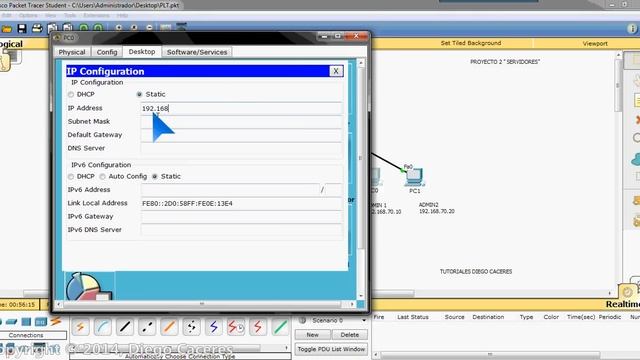Click the Zoom Reset toolbar icon
The width and height of the screenshot is (640, 360).
[134, 28]
